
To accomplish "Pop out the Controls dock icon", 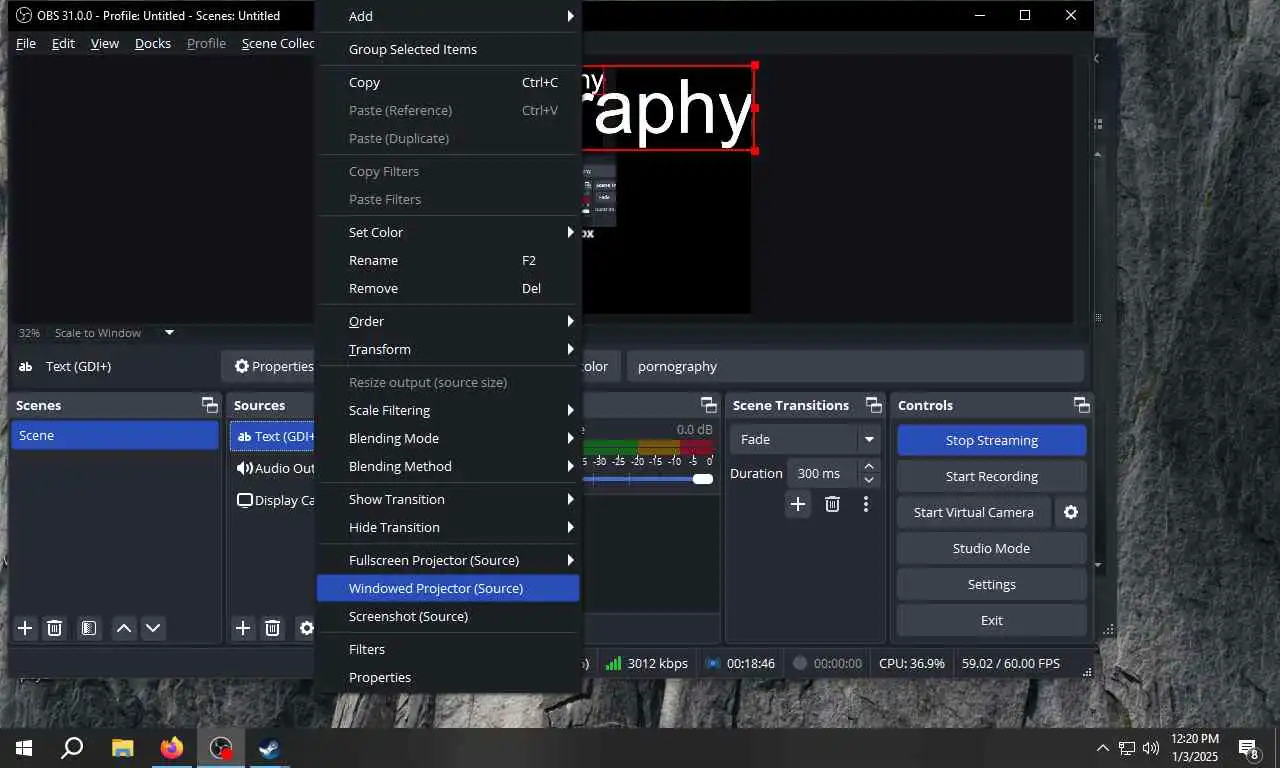I will coord(1082,405).
